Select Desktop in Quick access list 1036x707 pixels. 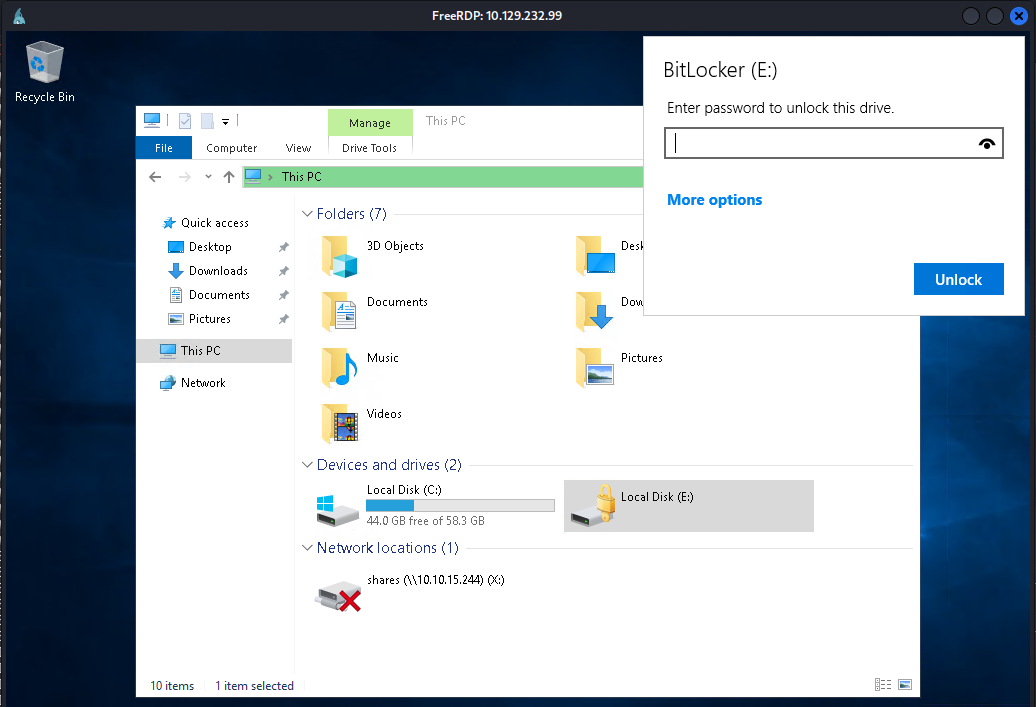tap(210, 246)
